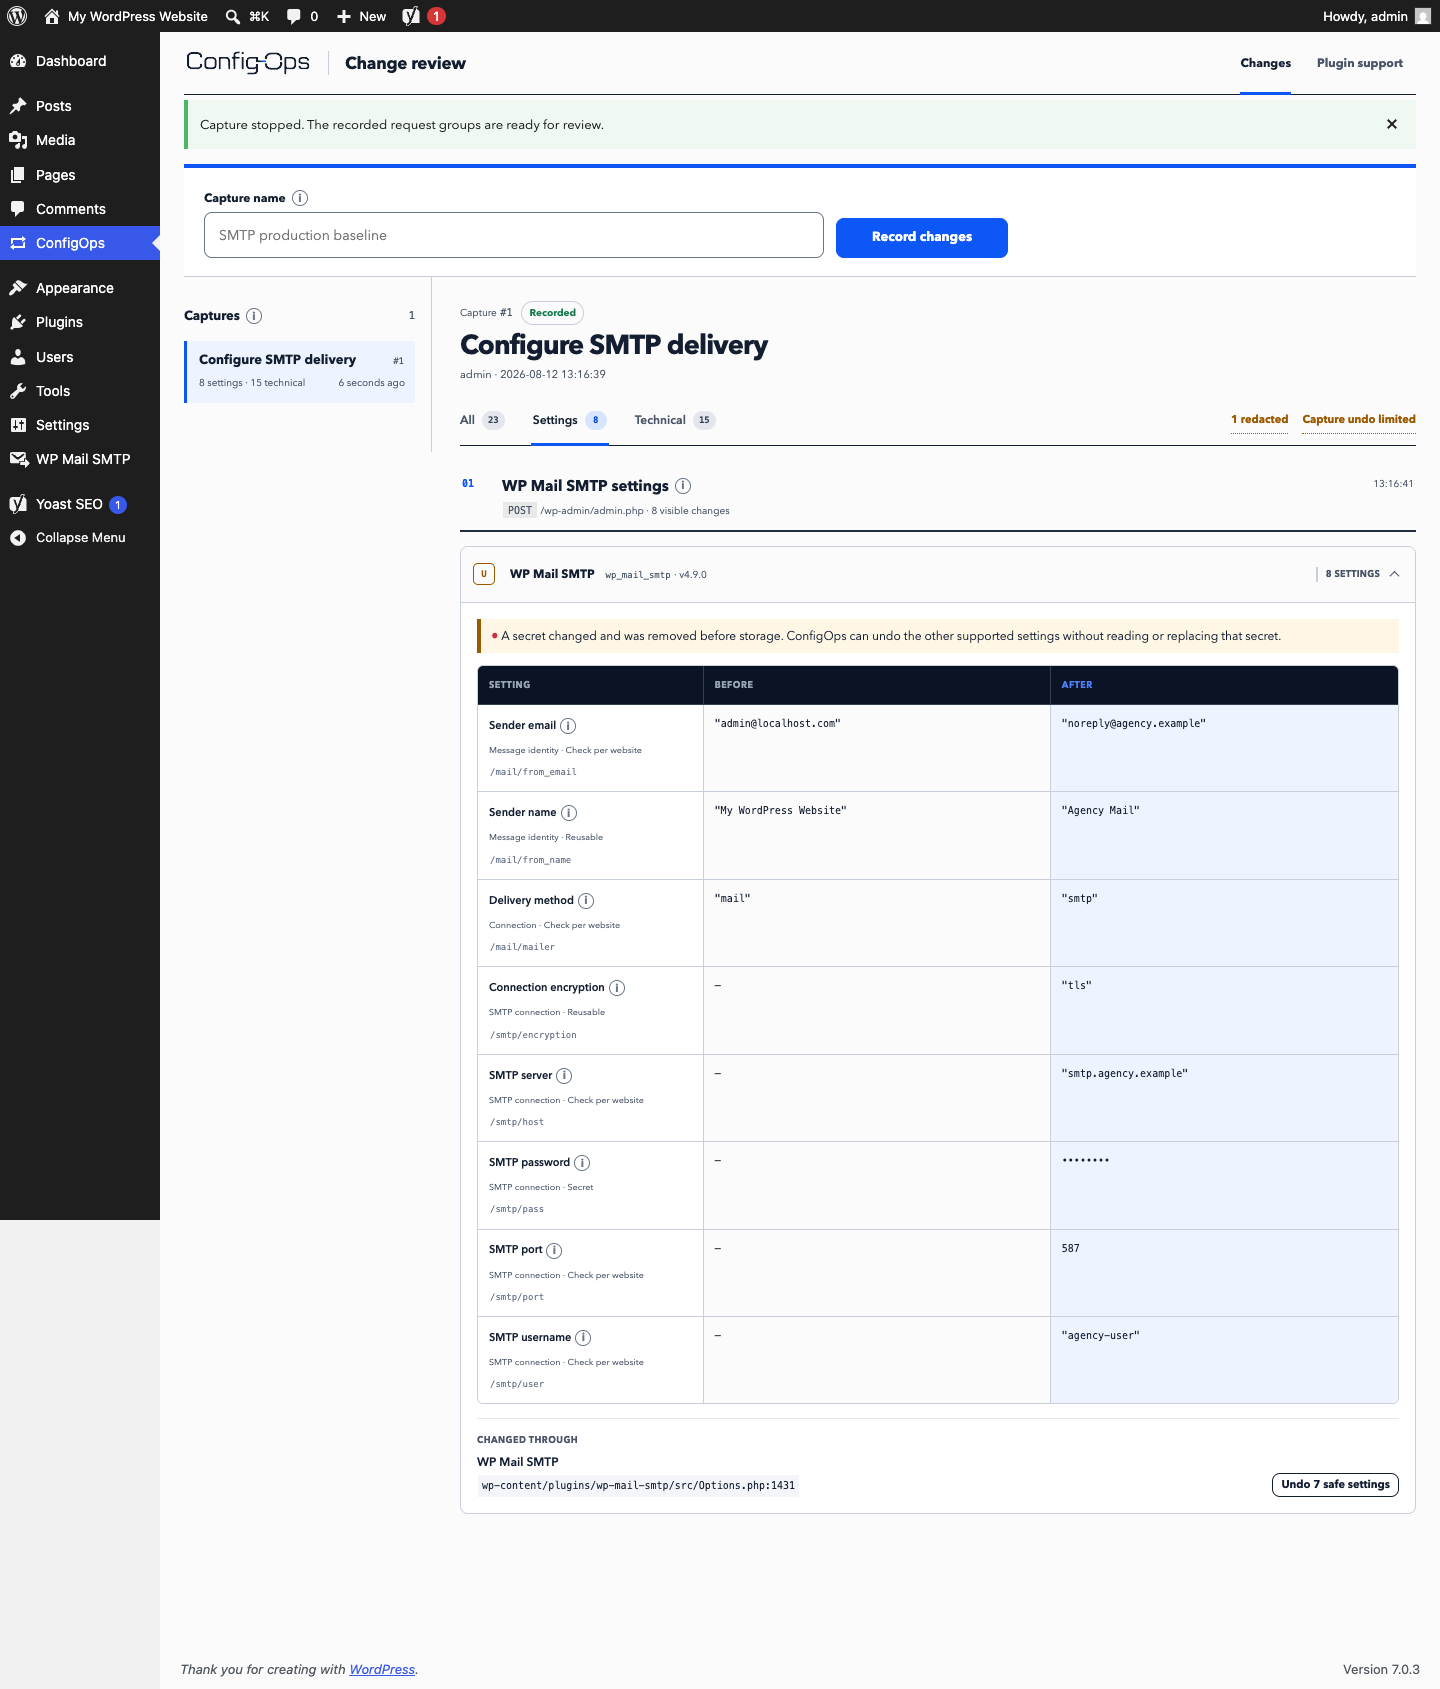
Task: Switch to the Technical 15 tab
Action: tap(675, 420)
